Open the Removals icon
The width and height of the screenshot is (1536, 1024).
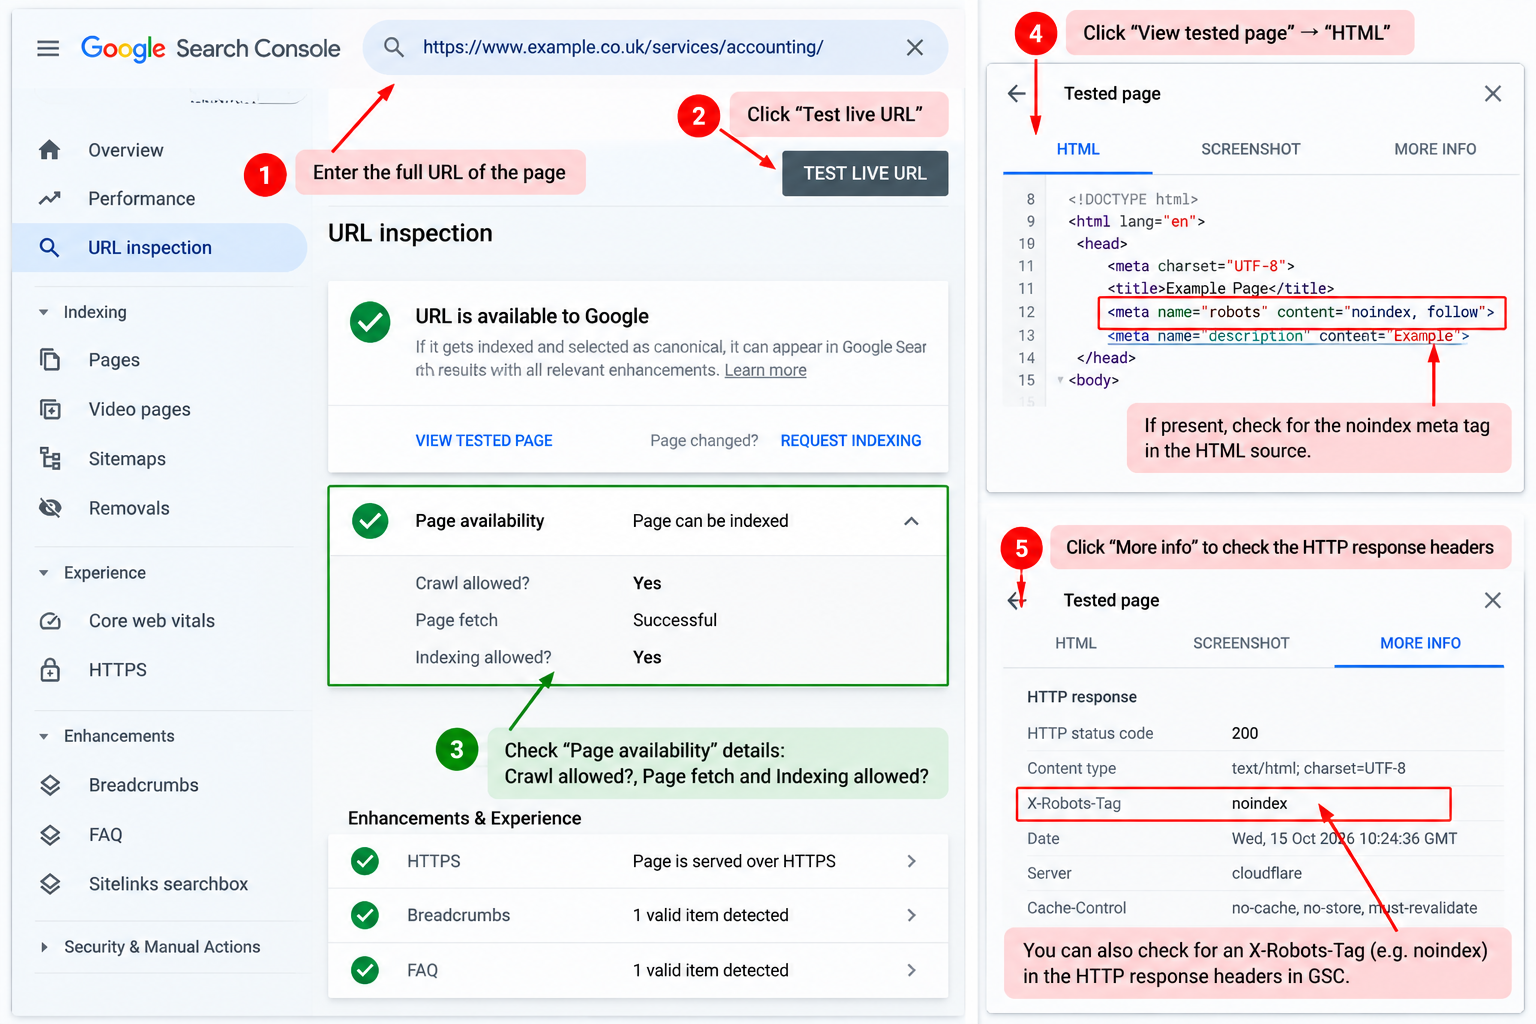[x=50, y=508]
